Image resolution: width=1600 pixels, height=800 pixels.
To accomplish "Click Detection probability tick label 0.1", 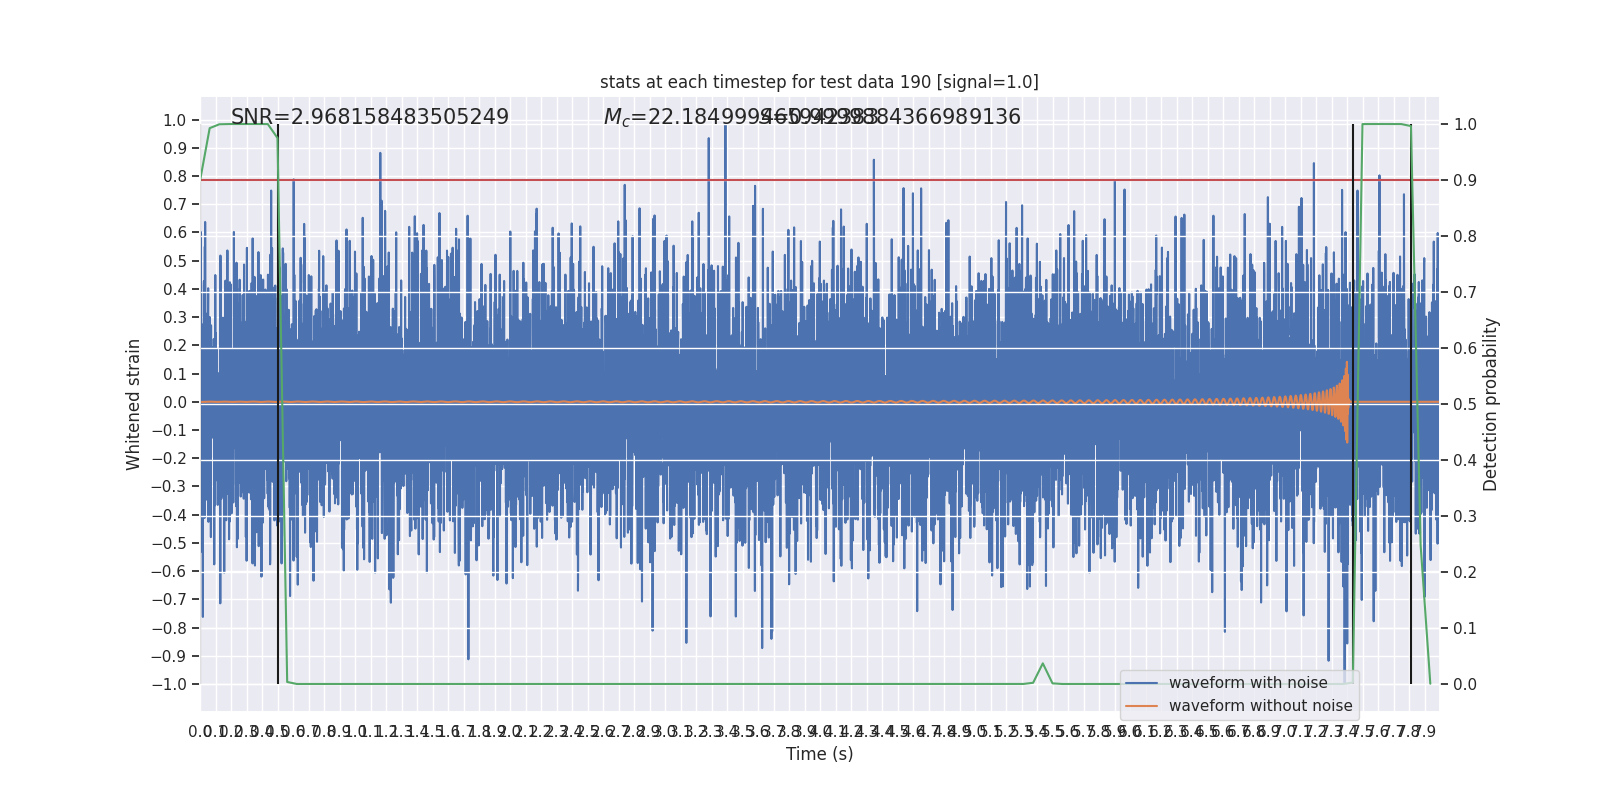I will (1465, 628).
